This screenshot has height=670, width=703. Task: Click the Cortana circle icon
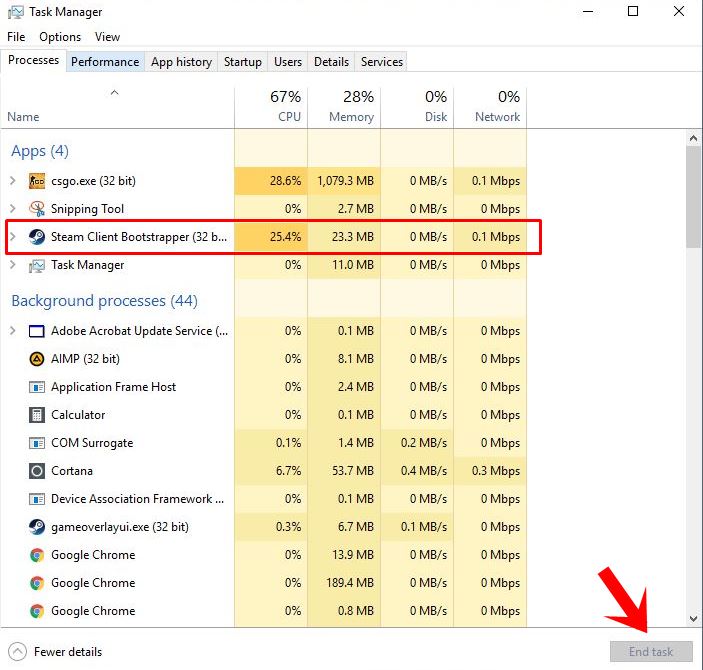tap(37, 471)
